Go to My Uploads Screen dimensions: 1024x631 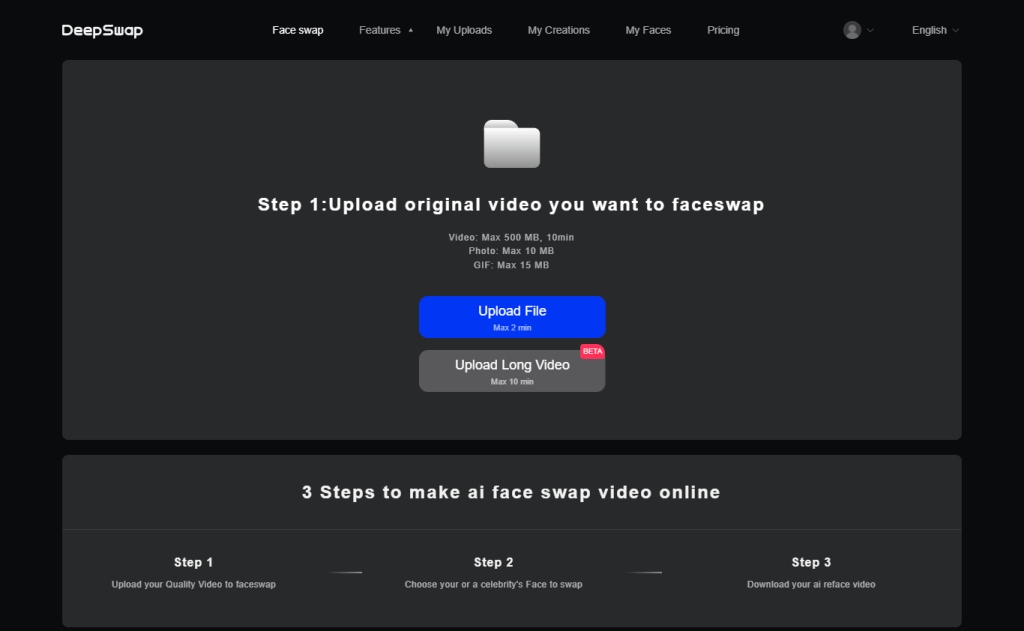[x=464, y=30]
